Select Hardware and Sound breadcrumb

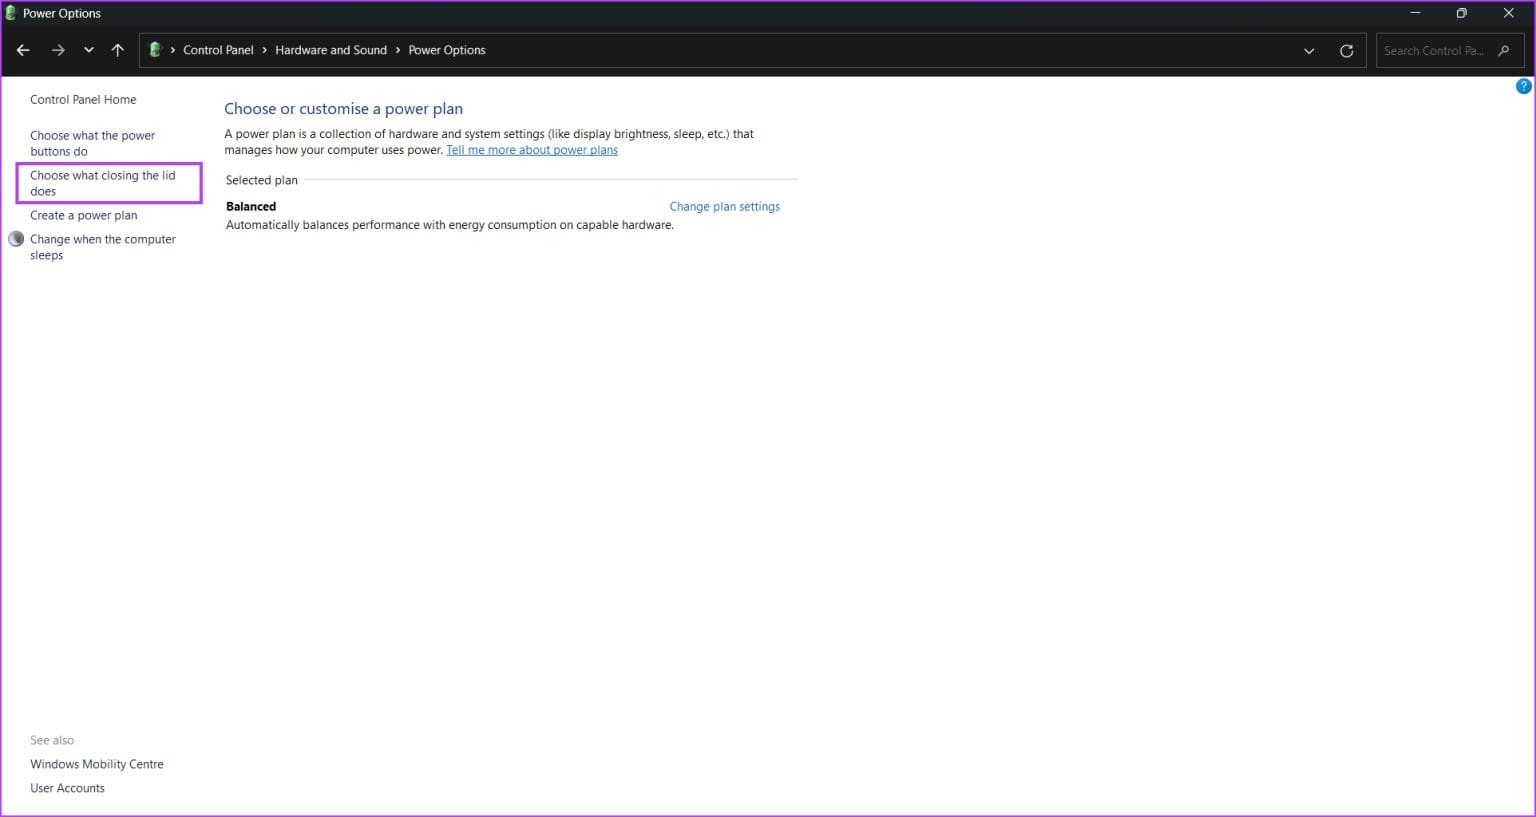click(331, 50)
